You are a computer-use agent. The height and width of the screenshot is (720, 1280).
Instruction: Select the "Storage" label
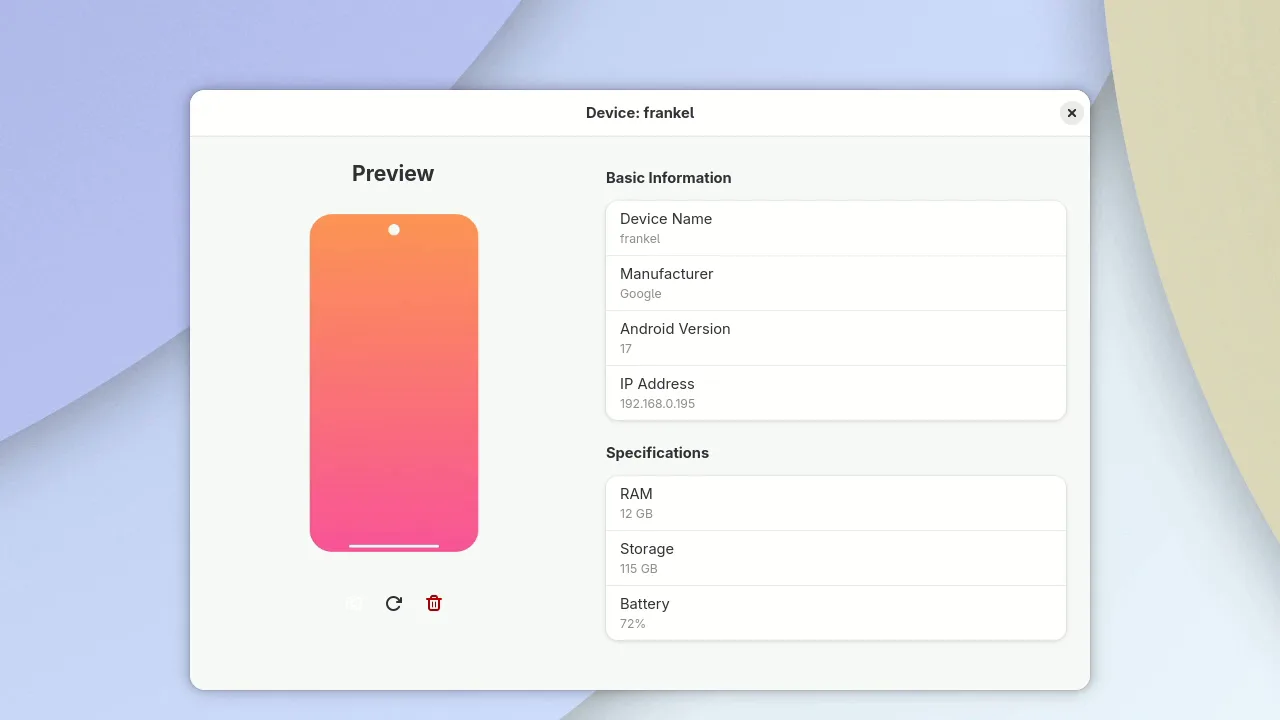pyautogui.click(x=647, y=549)
